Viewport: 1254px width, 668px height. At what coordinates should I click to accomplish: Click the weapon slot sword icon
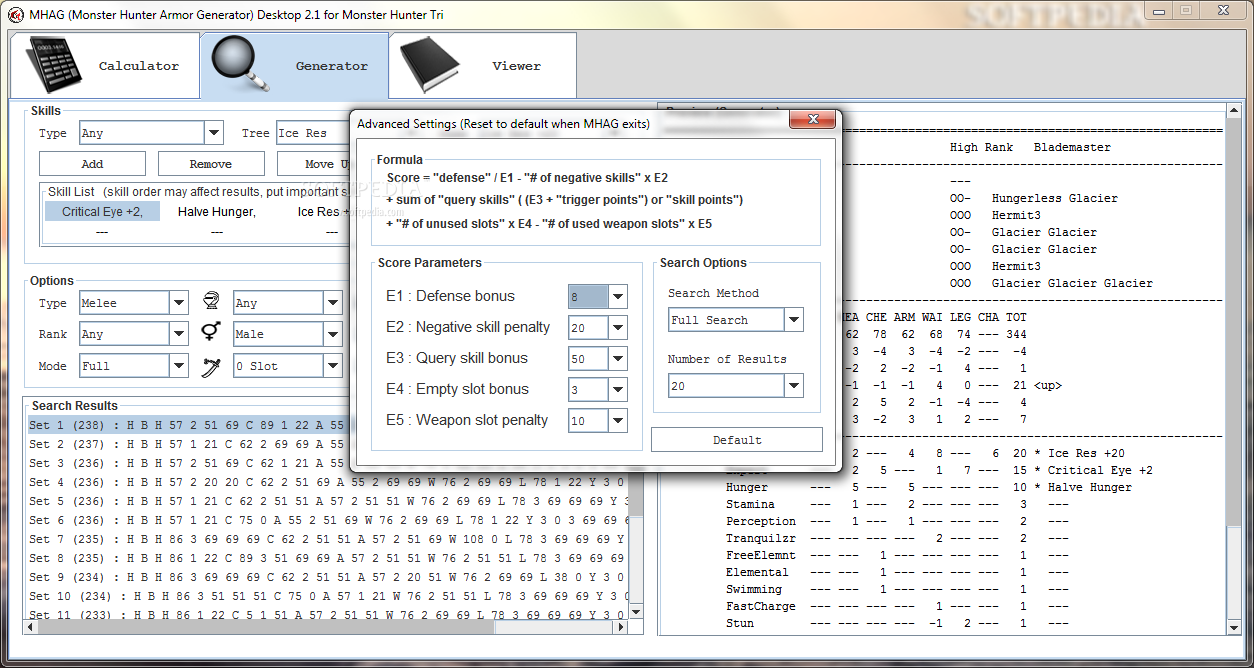(x=211, y=366)
